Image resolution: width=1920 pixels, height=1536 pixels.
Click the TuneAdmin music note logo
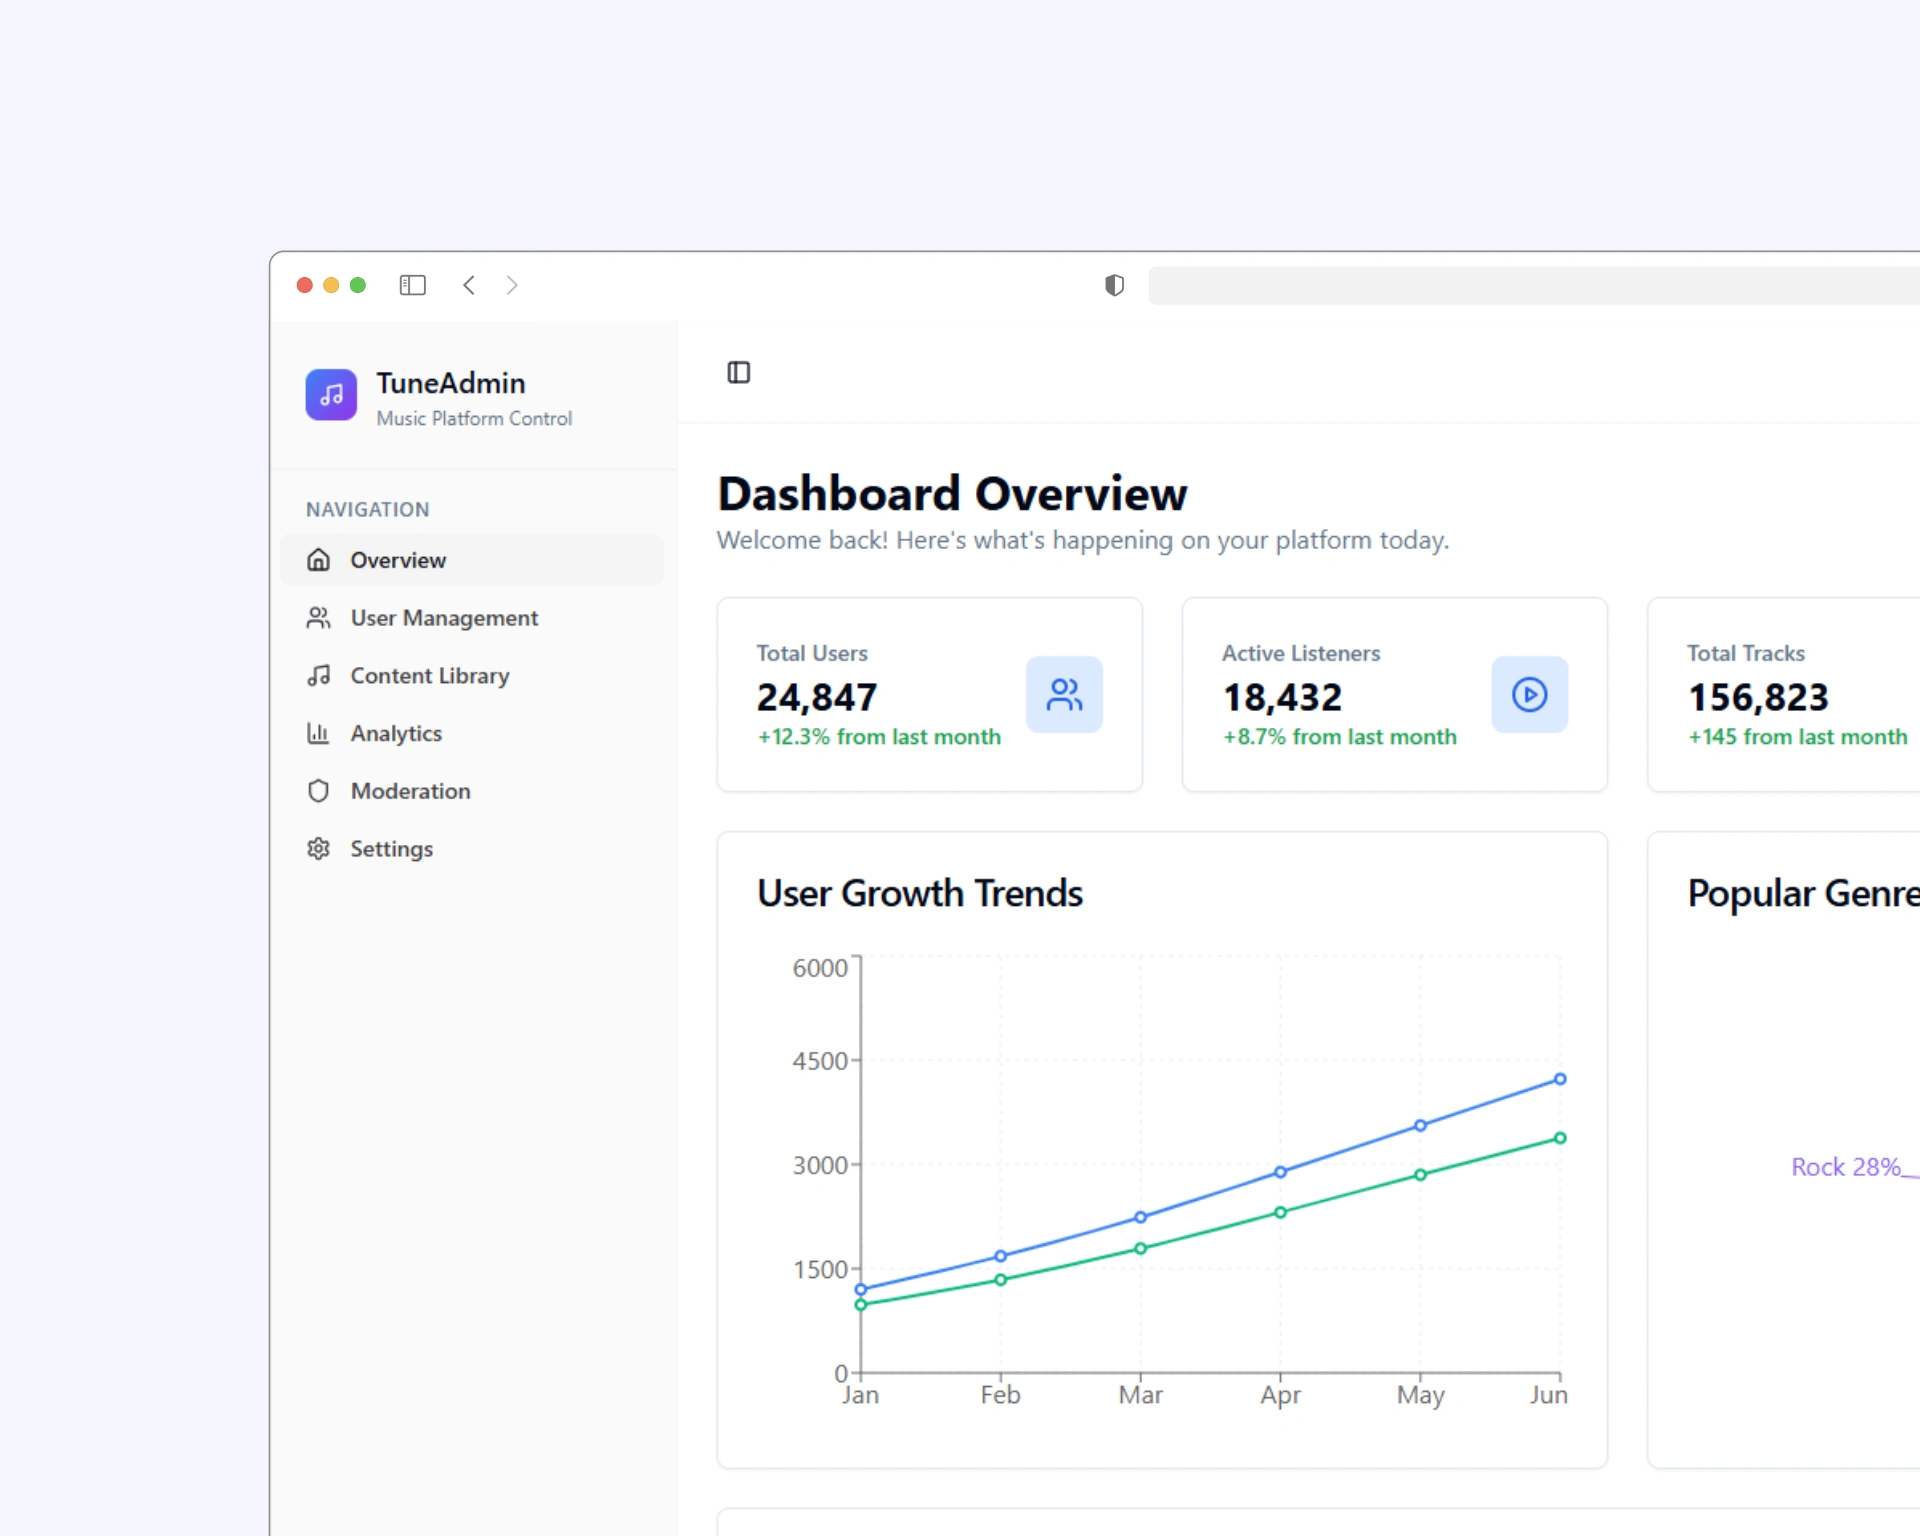pos(331,395)
